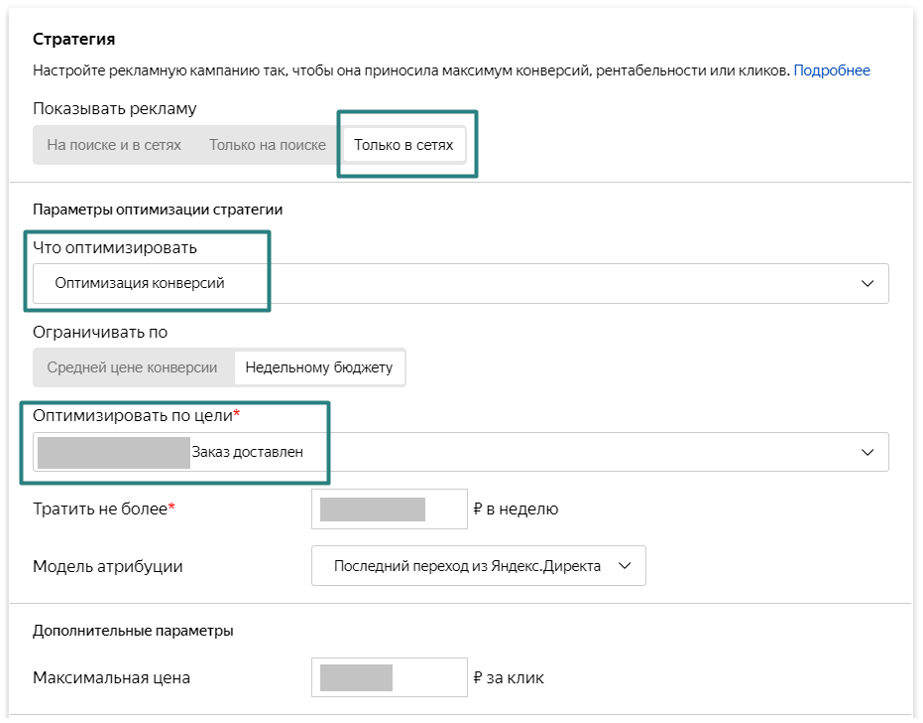Screen dimensions: 923x723
Task: Click the 'Параметры оптимизации стратегии' heading
Action: coord(158,210)
